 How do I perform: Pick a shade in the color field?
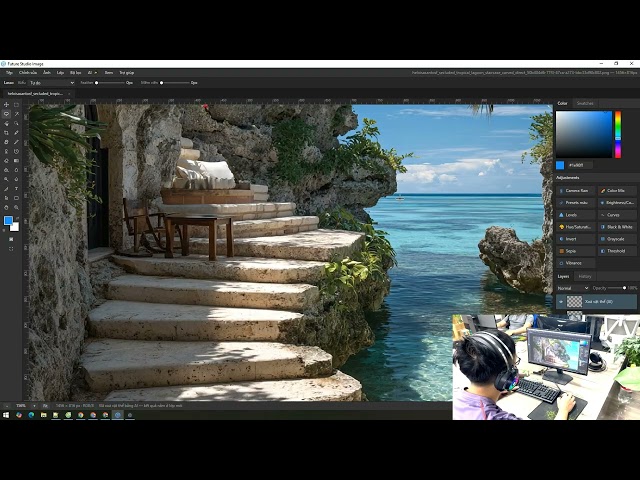[x=584, y=134]
